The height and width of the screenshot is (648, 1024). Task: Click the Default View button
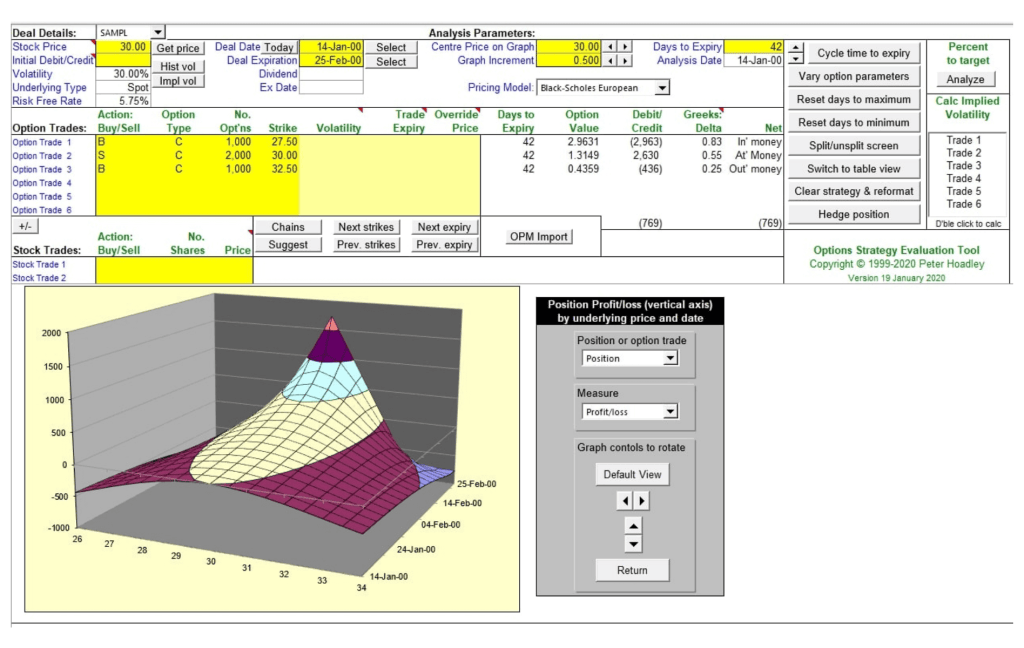pos(632,474)
